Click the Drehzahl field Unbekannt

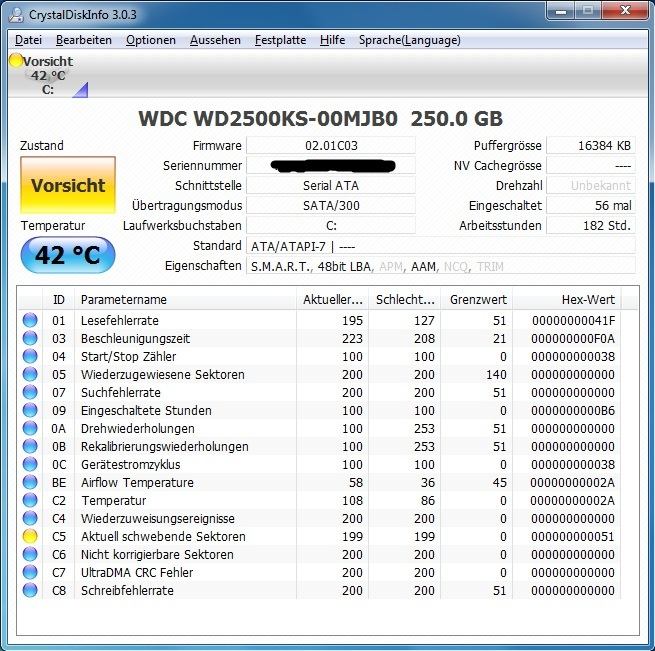coord(591,186)
